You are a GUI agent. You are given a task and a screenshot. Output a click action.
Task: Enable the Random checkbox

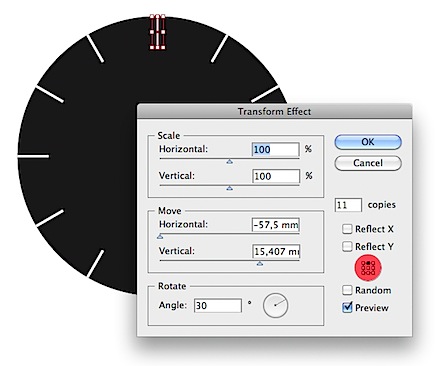[347, 290]
